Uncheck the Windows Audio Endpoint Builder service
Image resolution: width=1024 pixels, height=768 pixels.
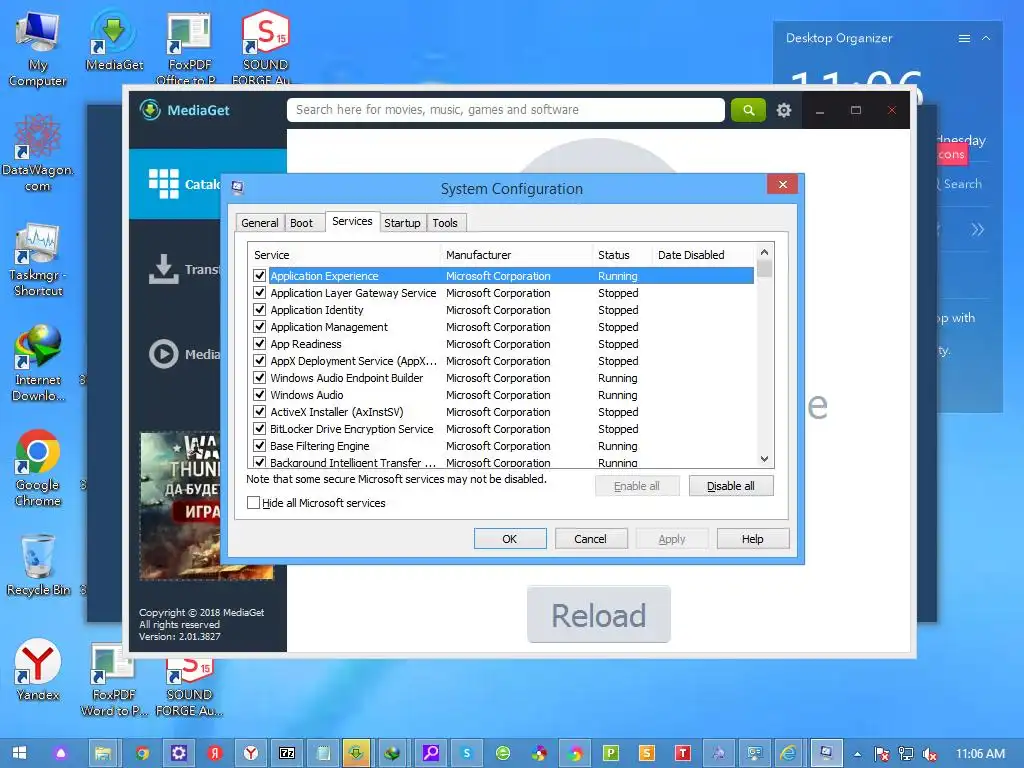(259, 377)
